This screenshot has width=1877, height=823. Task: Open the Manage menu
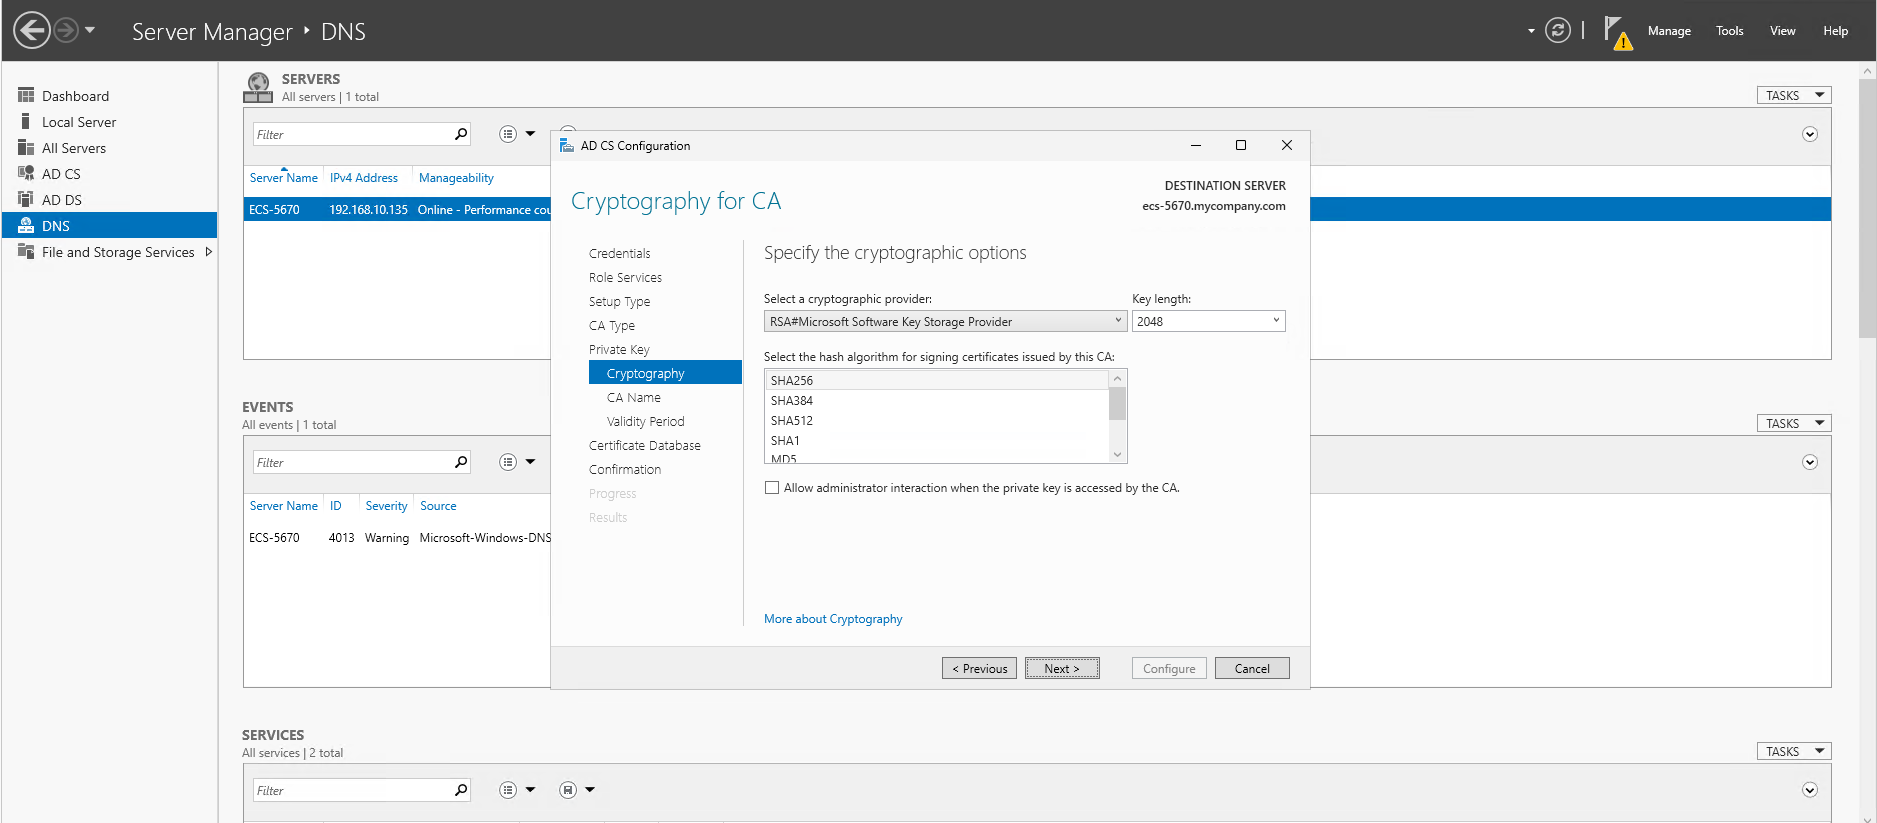tap(1668, 31)
